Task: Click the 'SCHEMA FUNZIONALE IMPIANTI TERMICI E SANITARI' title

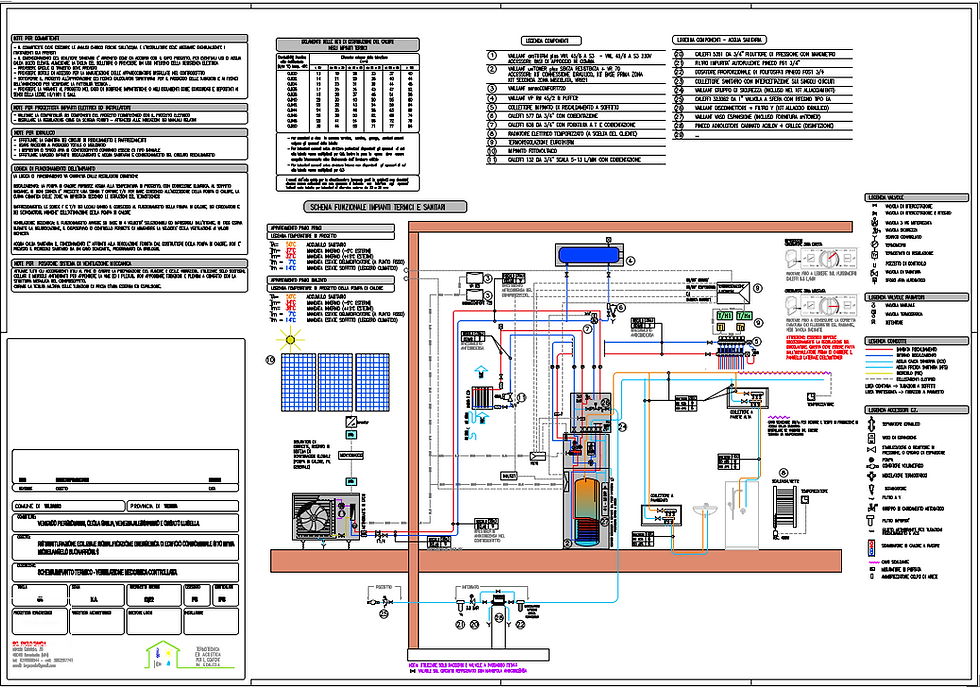Action: (386, 207)
